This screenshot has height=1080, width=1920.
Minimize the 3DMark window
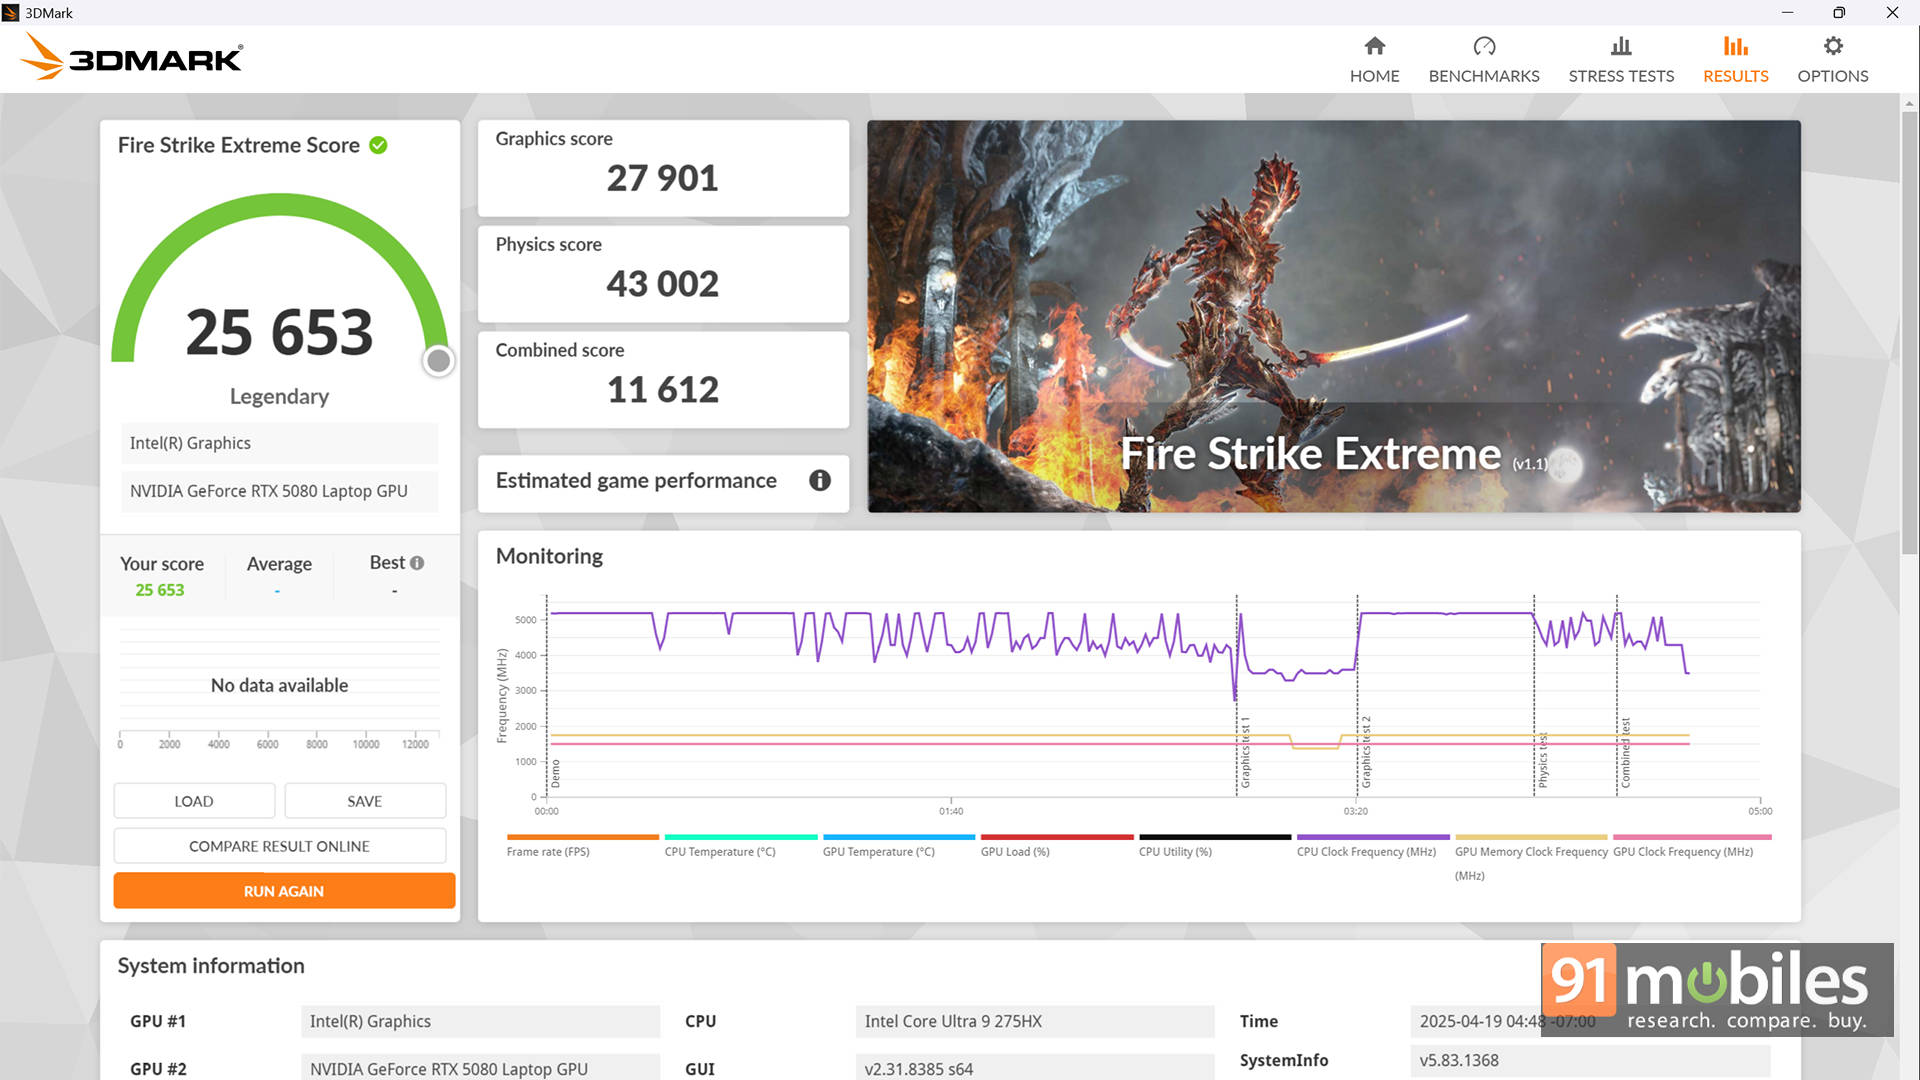pyautogui.click(x=1787, y=12)
